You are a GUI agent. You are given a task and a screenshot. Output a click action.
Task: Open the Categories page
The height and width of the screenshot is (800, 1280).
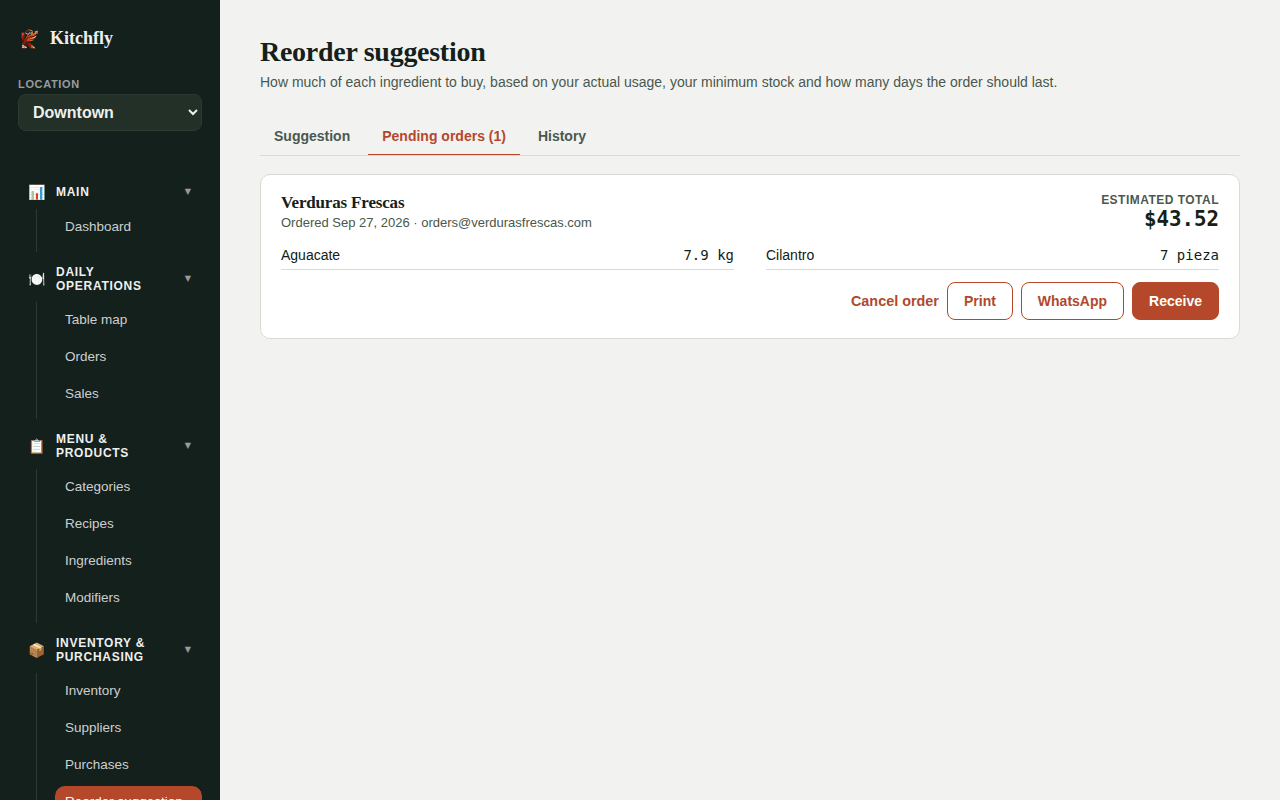(x=128, y=487)
